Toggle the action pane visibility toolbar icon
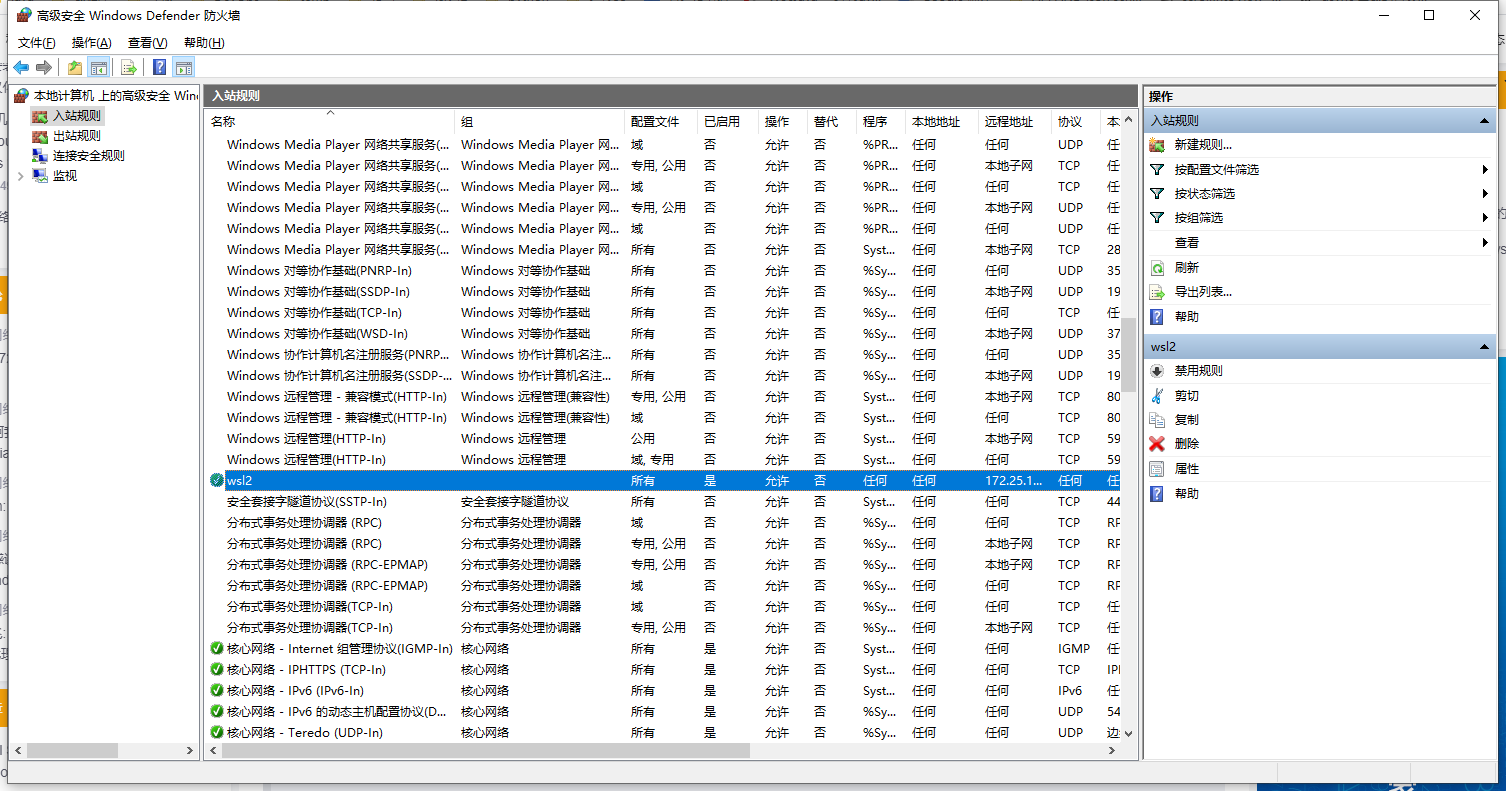This screenshot has width=1506, height=791. pyautogui.click(x=184, y=67)
